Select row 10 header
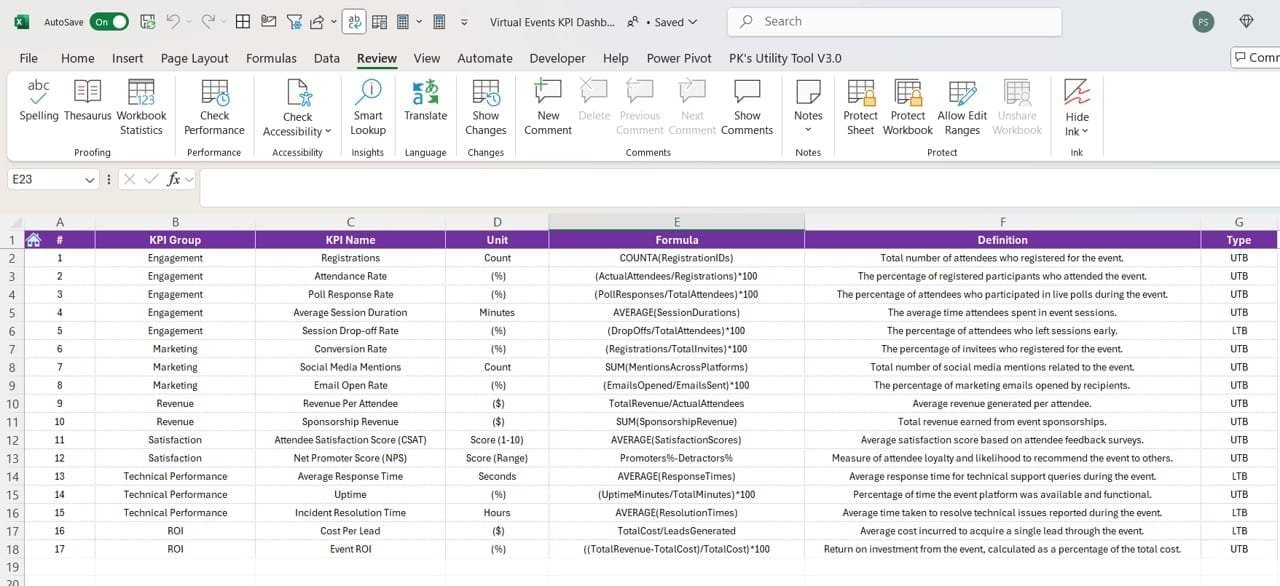Viewport: 1280px width, 586px height. point(12,404)
